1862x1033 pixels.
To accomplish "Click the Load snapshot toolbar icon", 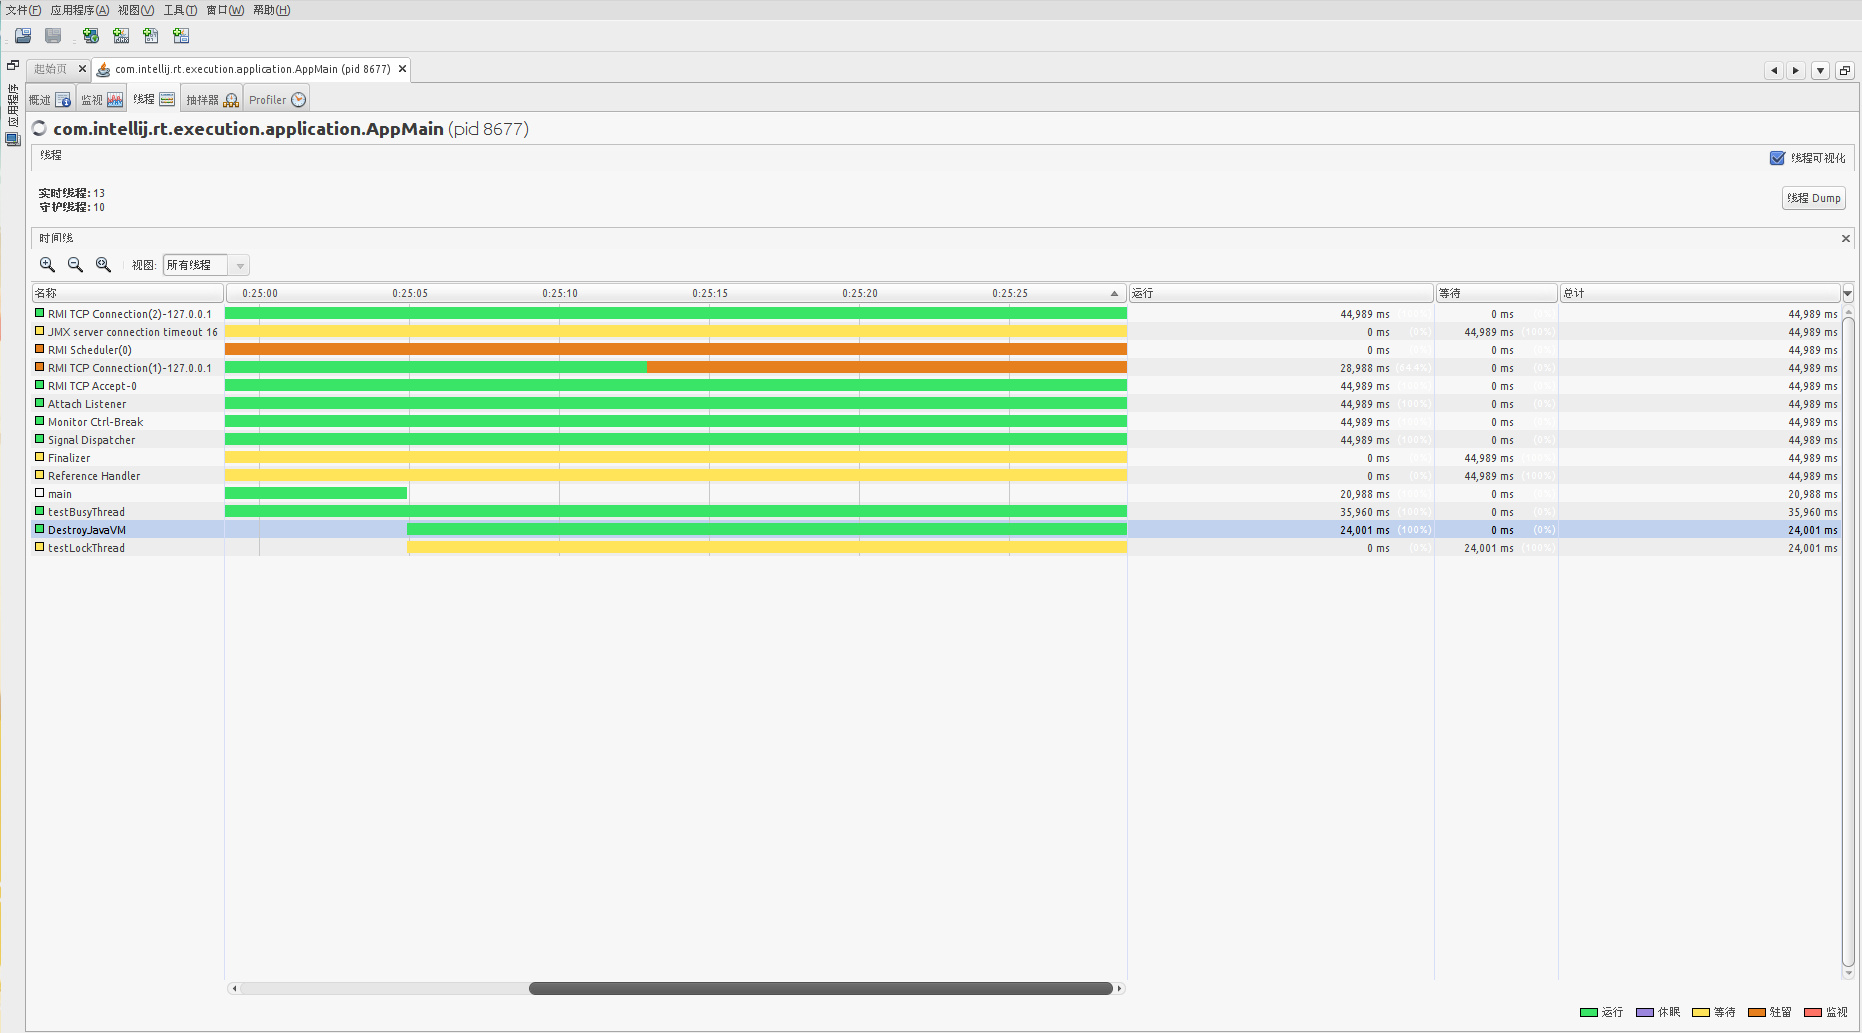I will pos(23,36).
